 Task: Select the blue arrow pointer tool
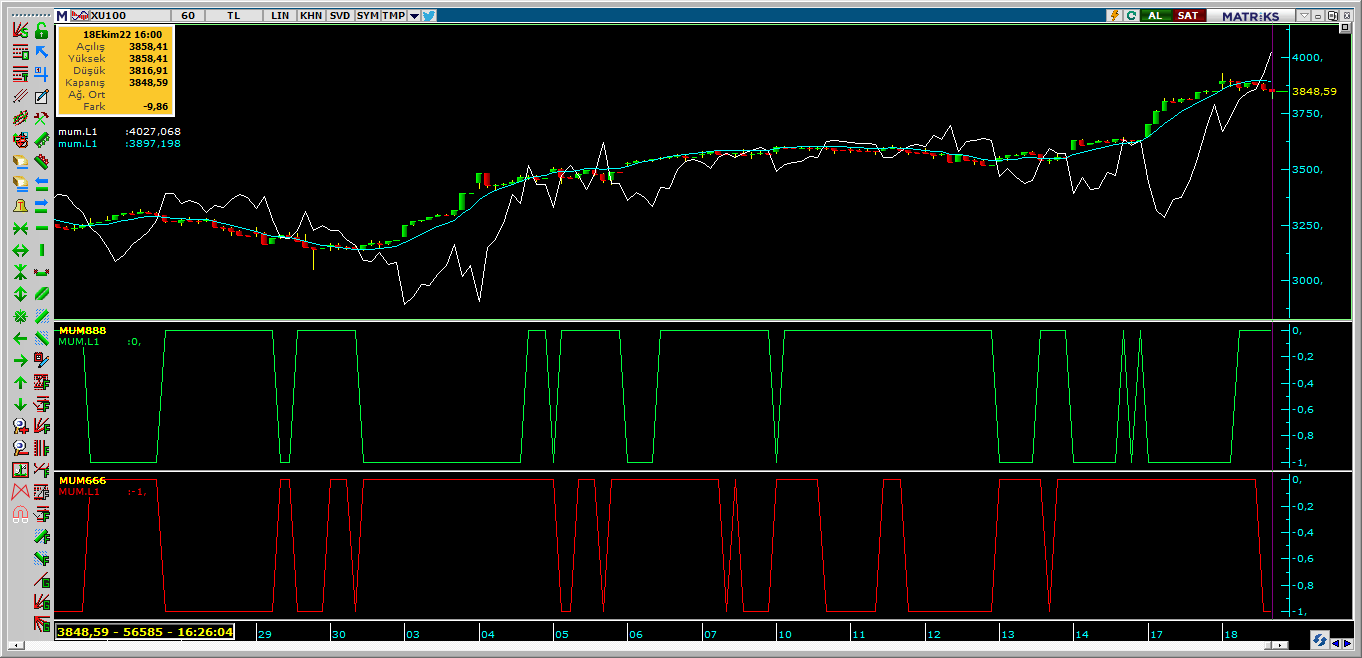[41, 52]
